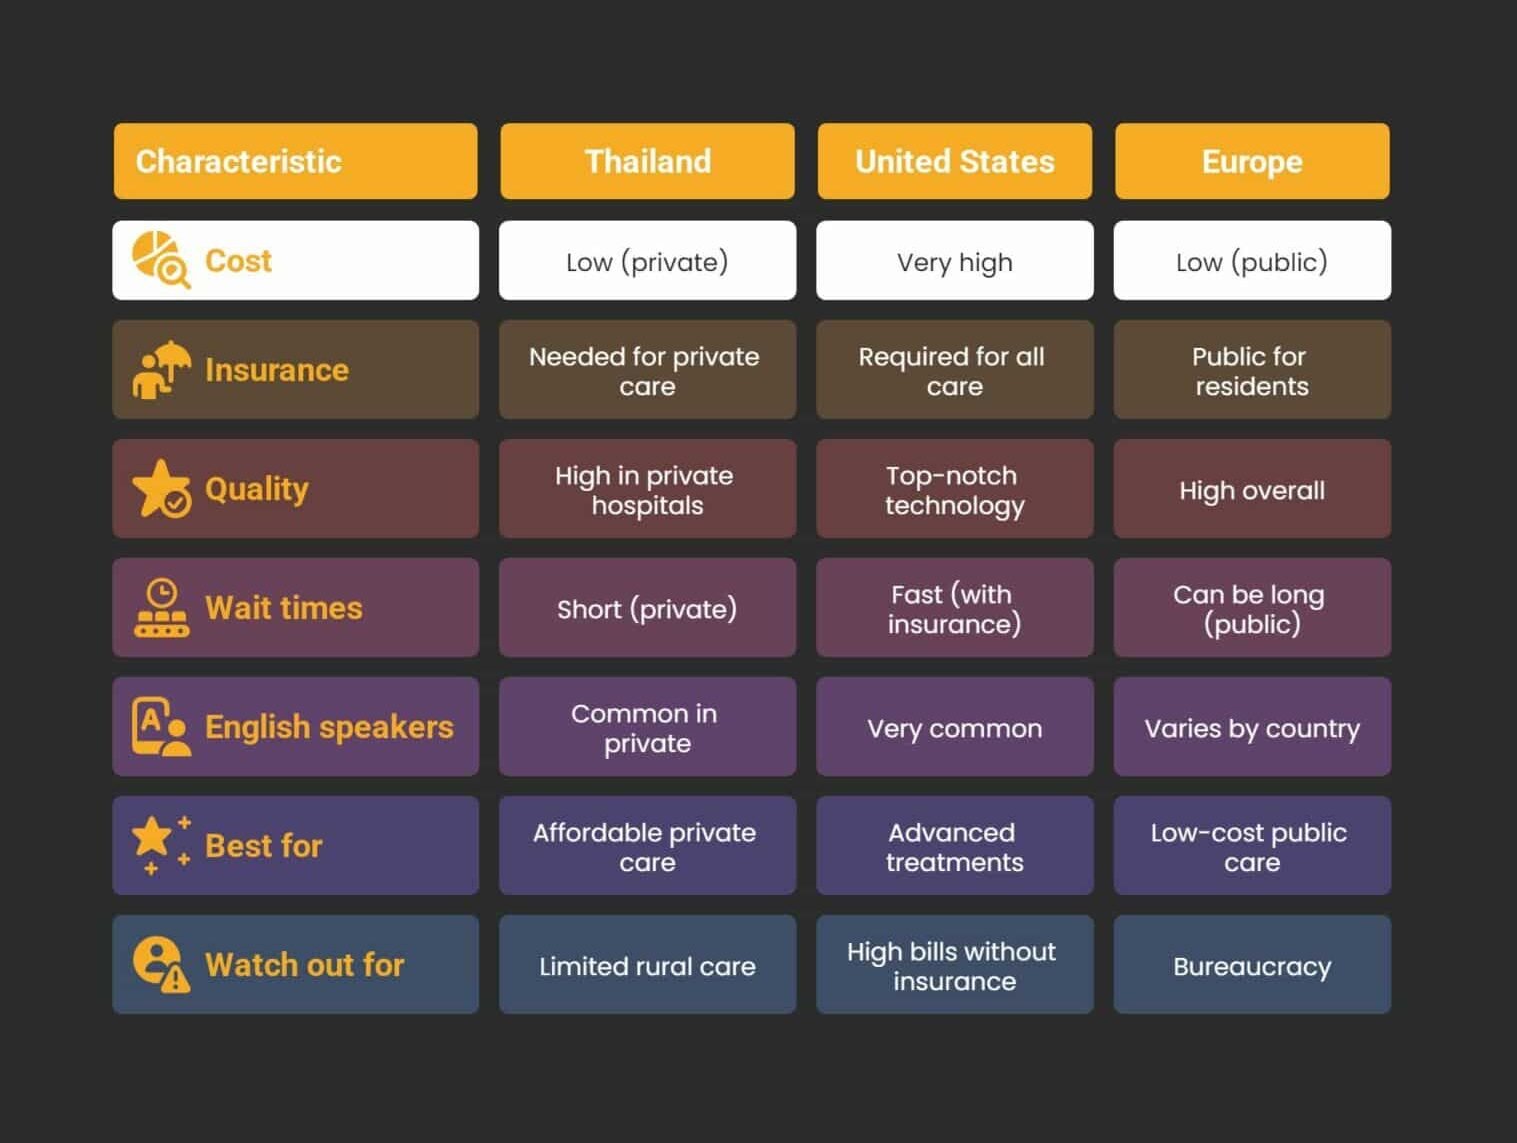Click the Cost row label text
Viewport: 1517px width, 1143px height.
(238, 261)
